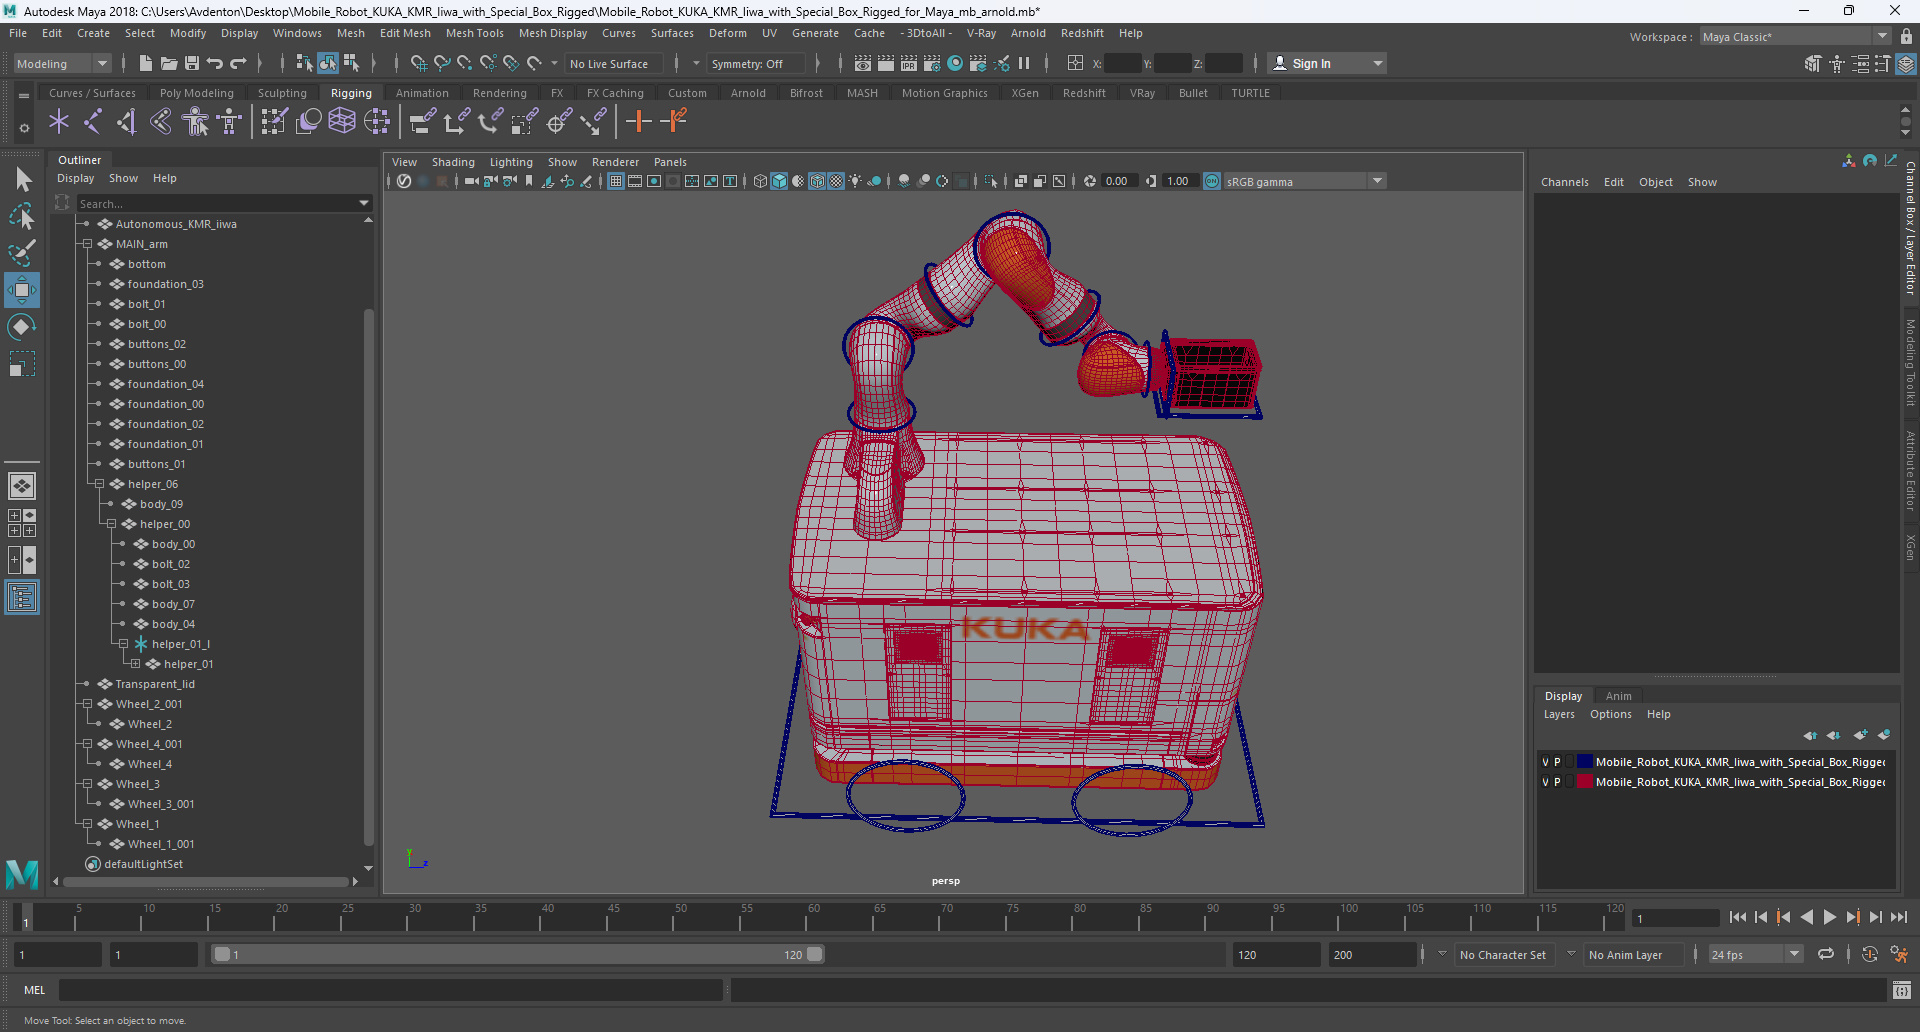Click the blue layer color swatch
The height and width of the screenshot is (1032, 1920).
(x=1585, y=762)
